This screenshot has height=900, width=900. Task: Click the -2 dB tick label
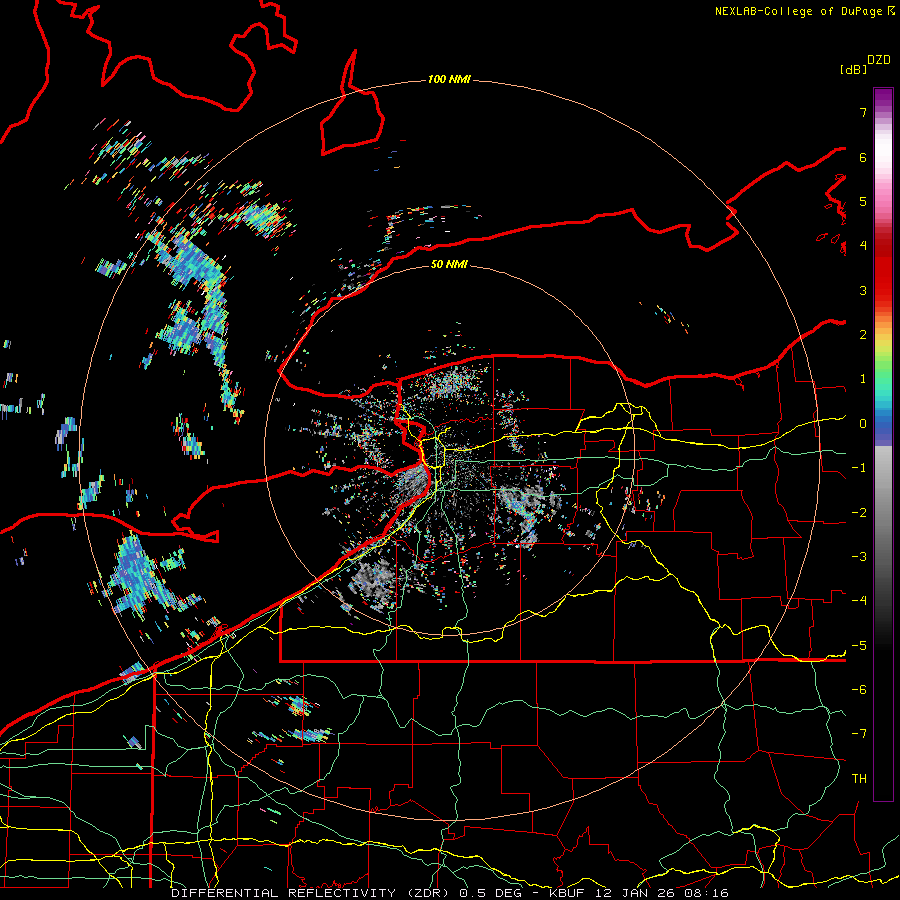(859, 513)
